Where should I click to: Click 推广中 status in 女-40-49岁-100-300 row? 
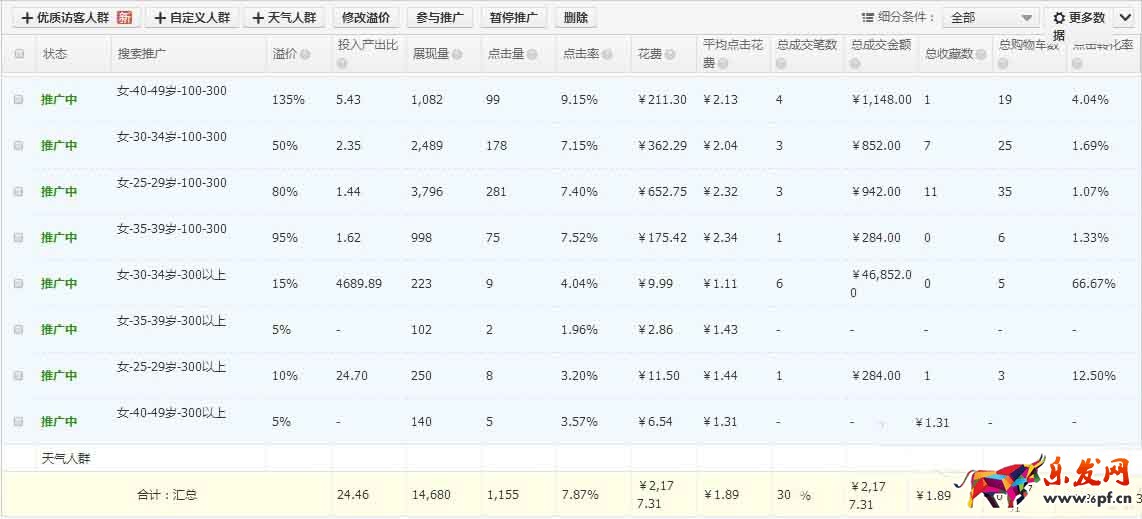59,100
